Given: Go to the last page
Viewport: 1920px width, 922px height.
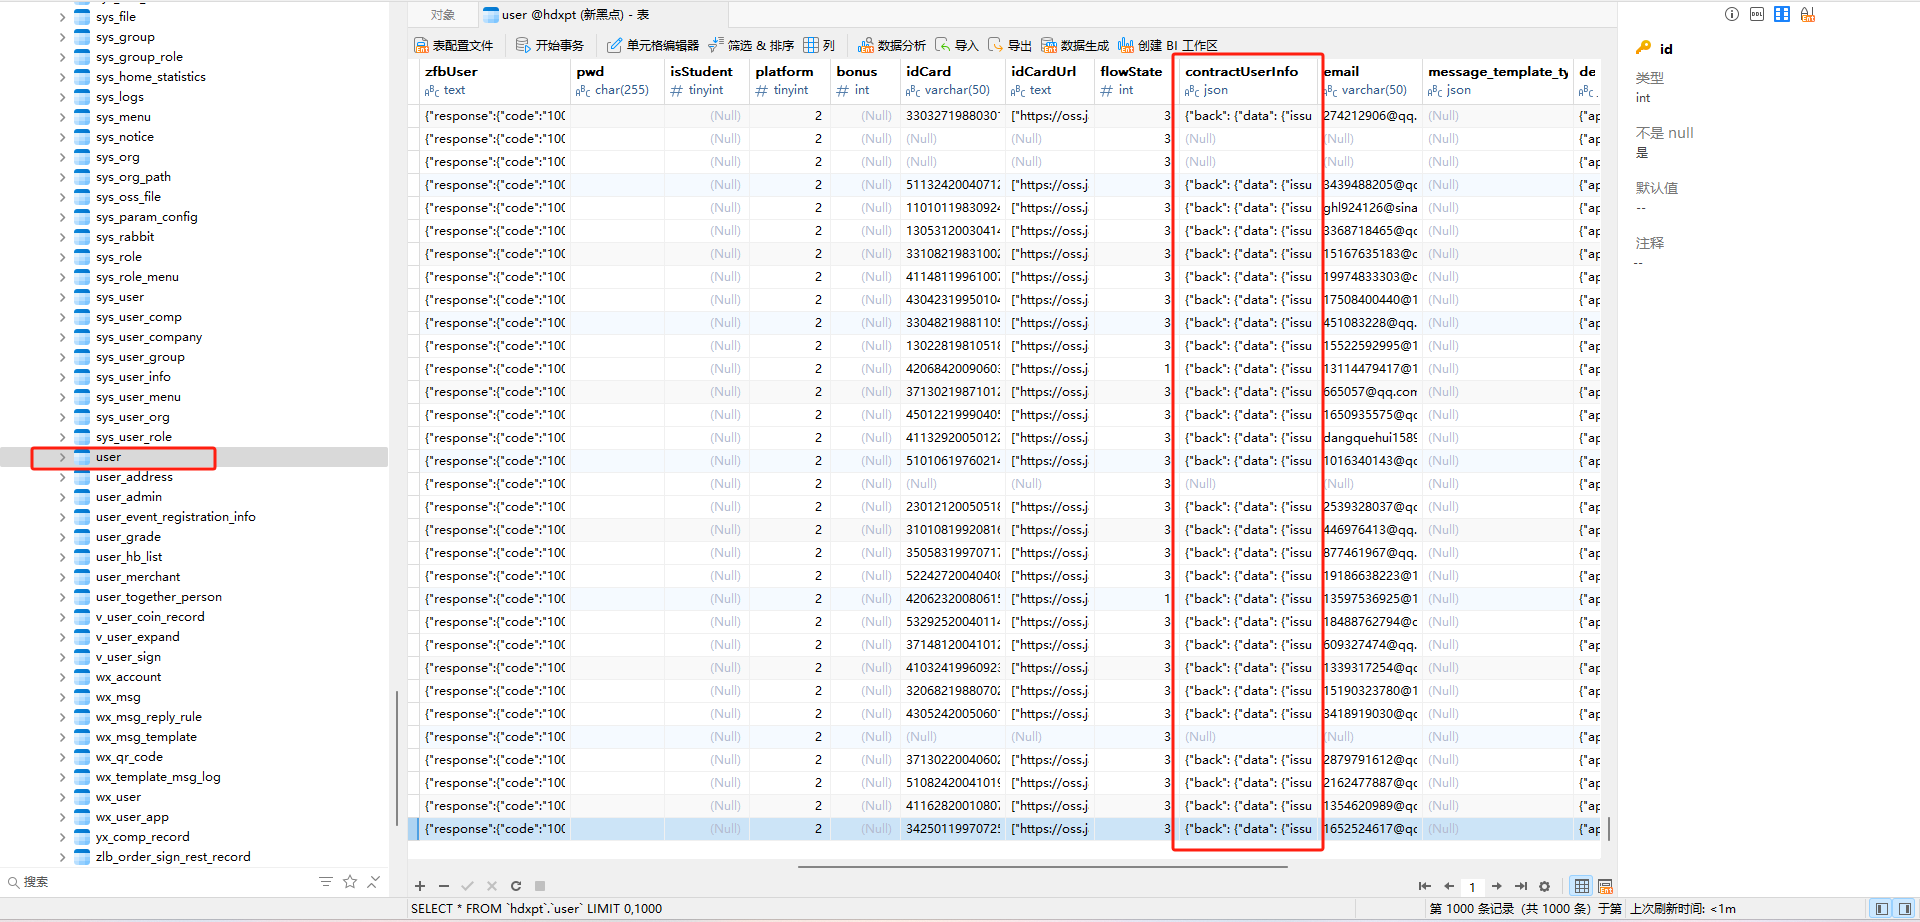Looking at the screenshot, I should click(x=1521, y=886).
